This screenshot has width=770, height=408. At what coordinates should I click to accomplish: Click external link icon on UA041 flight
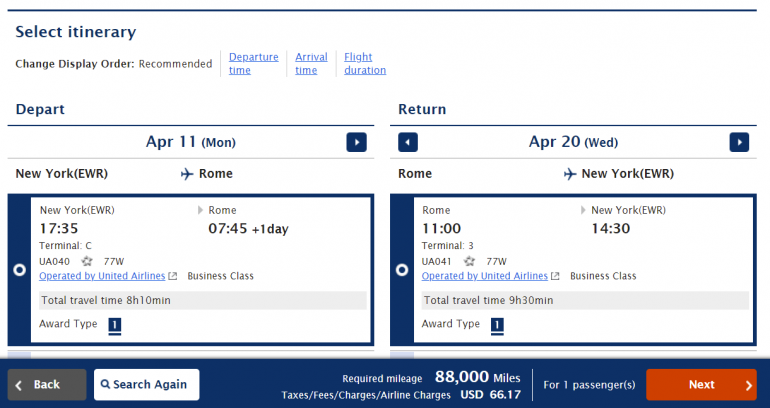tap(556, 276)
